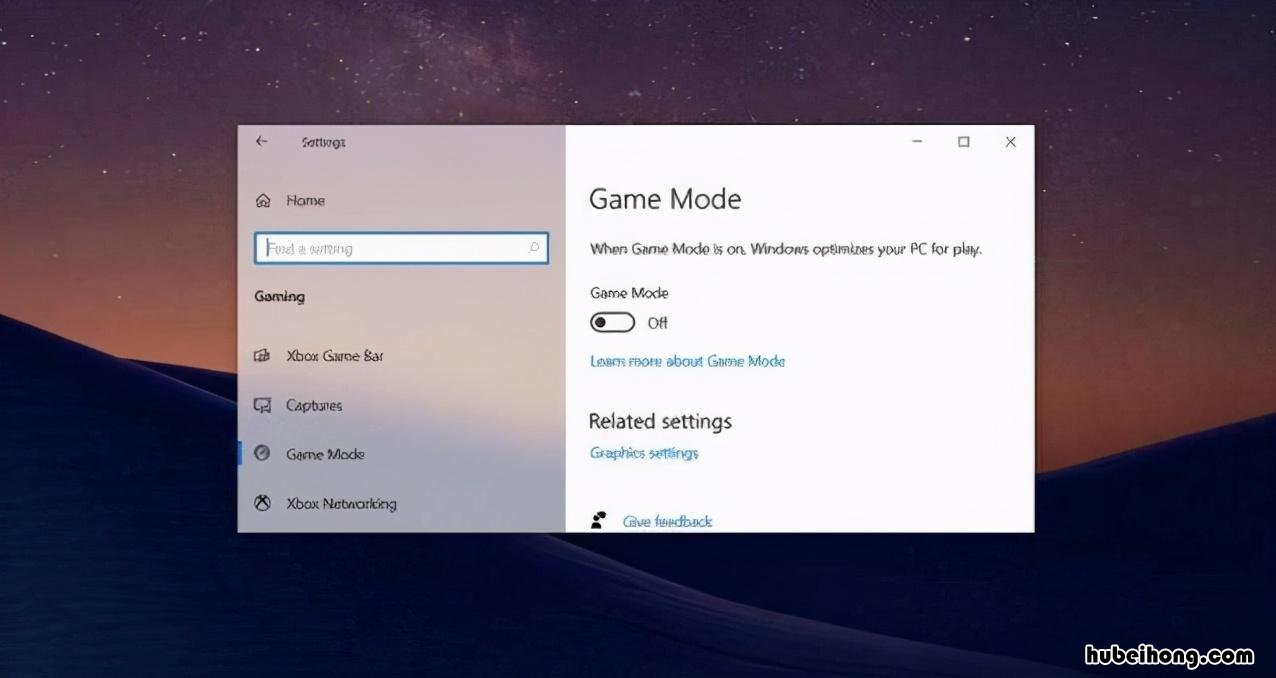Click the Give feedback link

[667, 521]
